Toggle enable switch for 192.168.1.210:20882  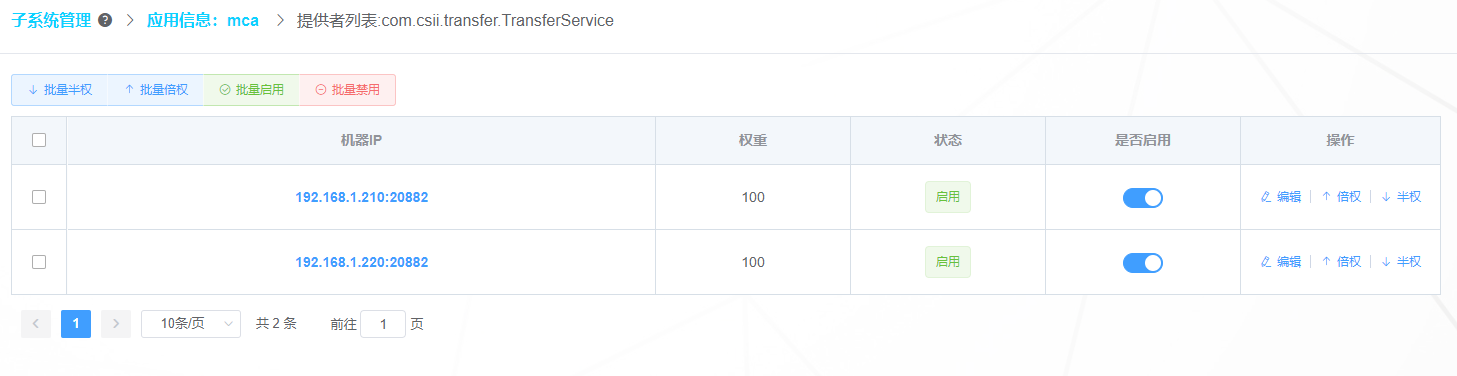1143,198
